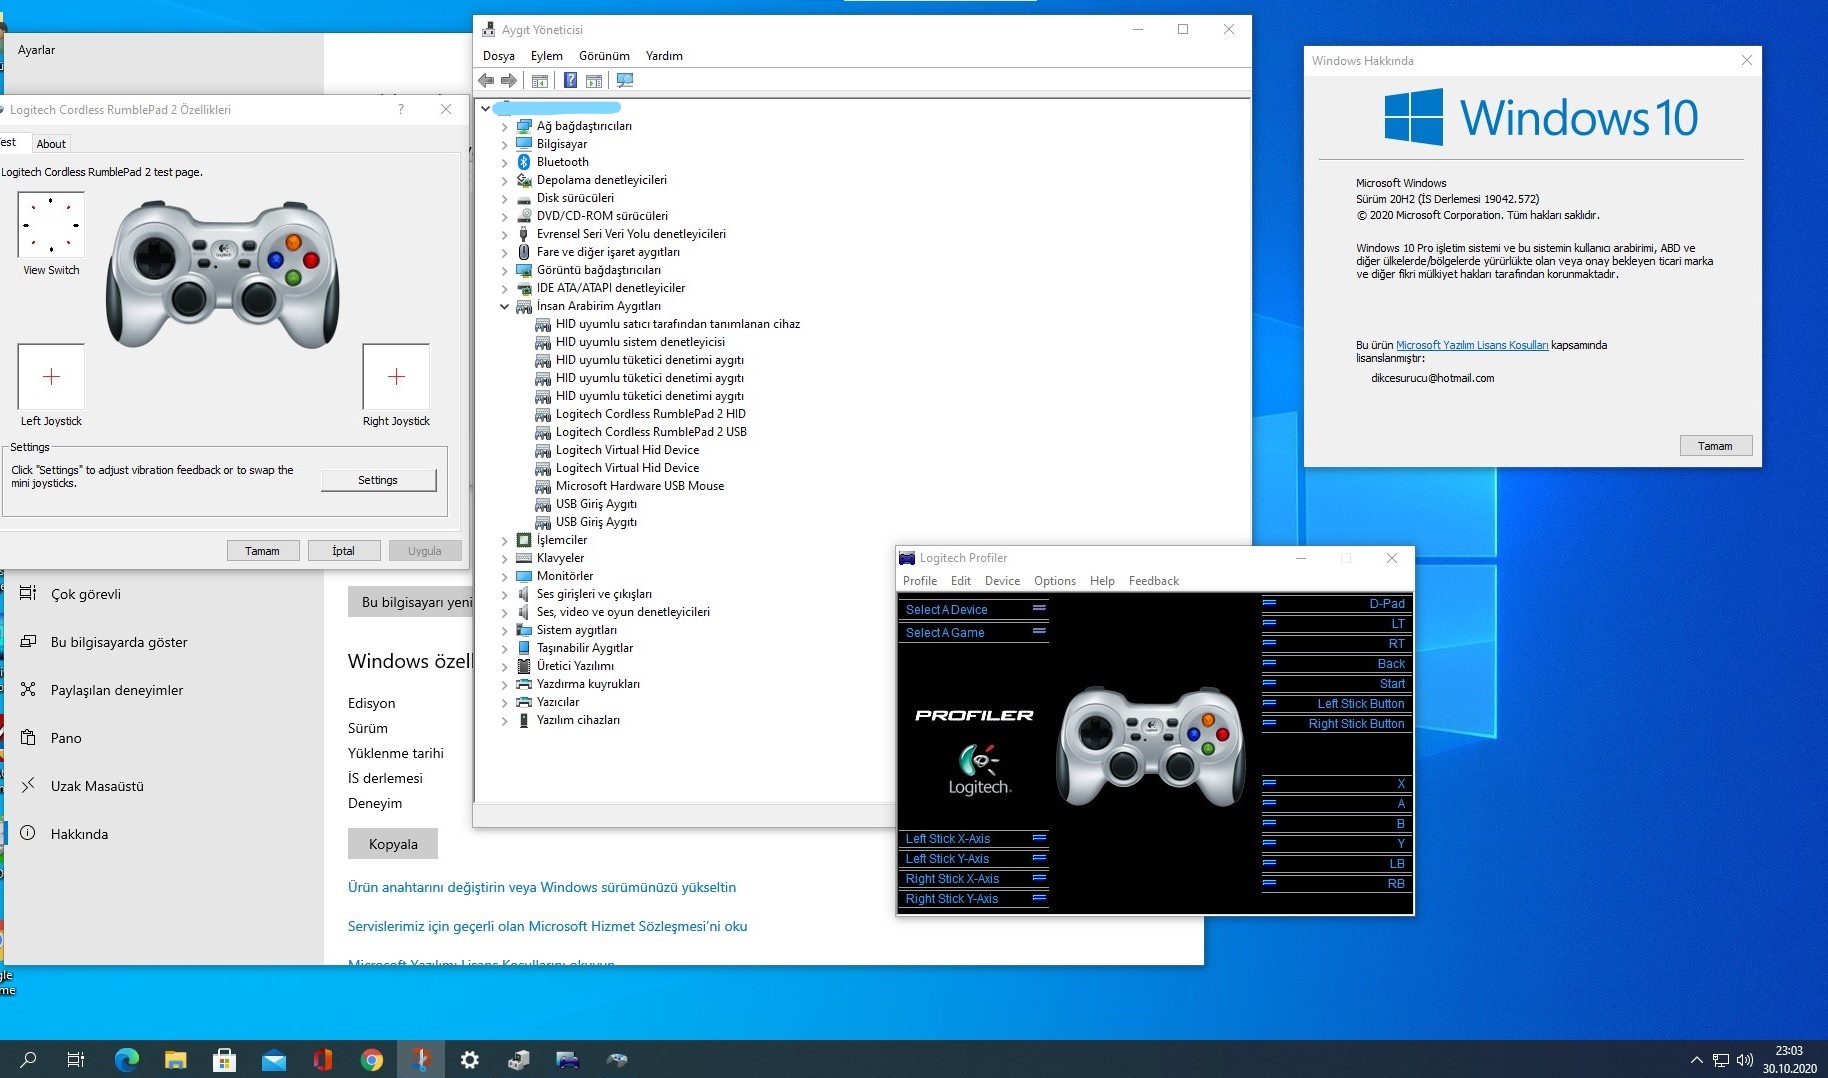Go back in Device Manager toolbar
Screen dimensions: 1828x1078
(486, 81)
